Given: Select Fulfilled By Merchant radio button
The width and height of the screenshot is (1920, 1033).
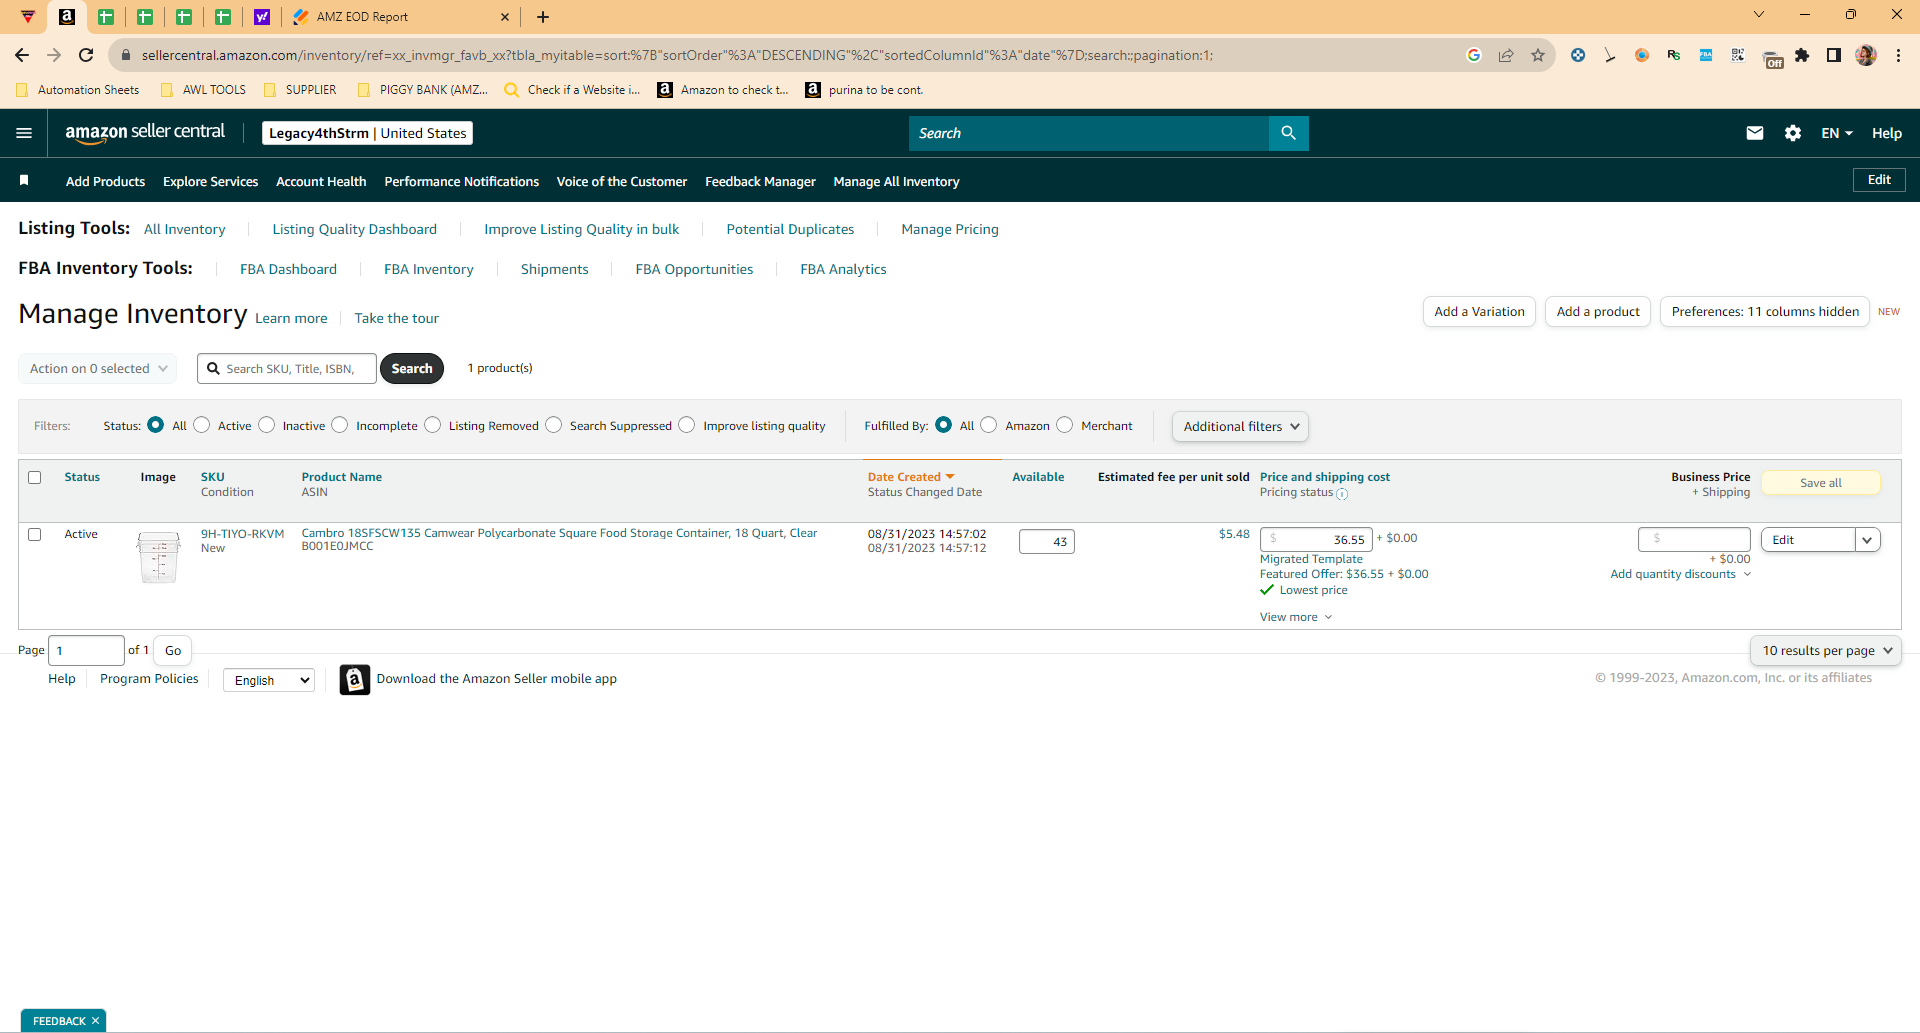Looking at the screenshot, I should 1065,425.
